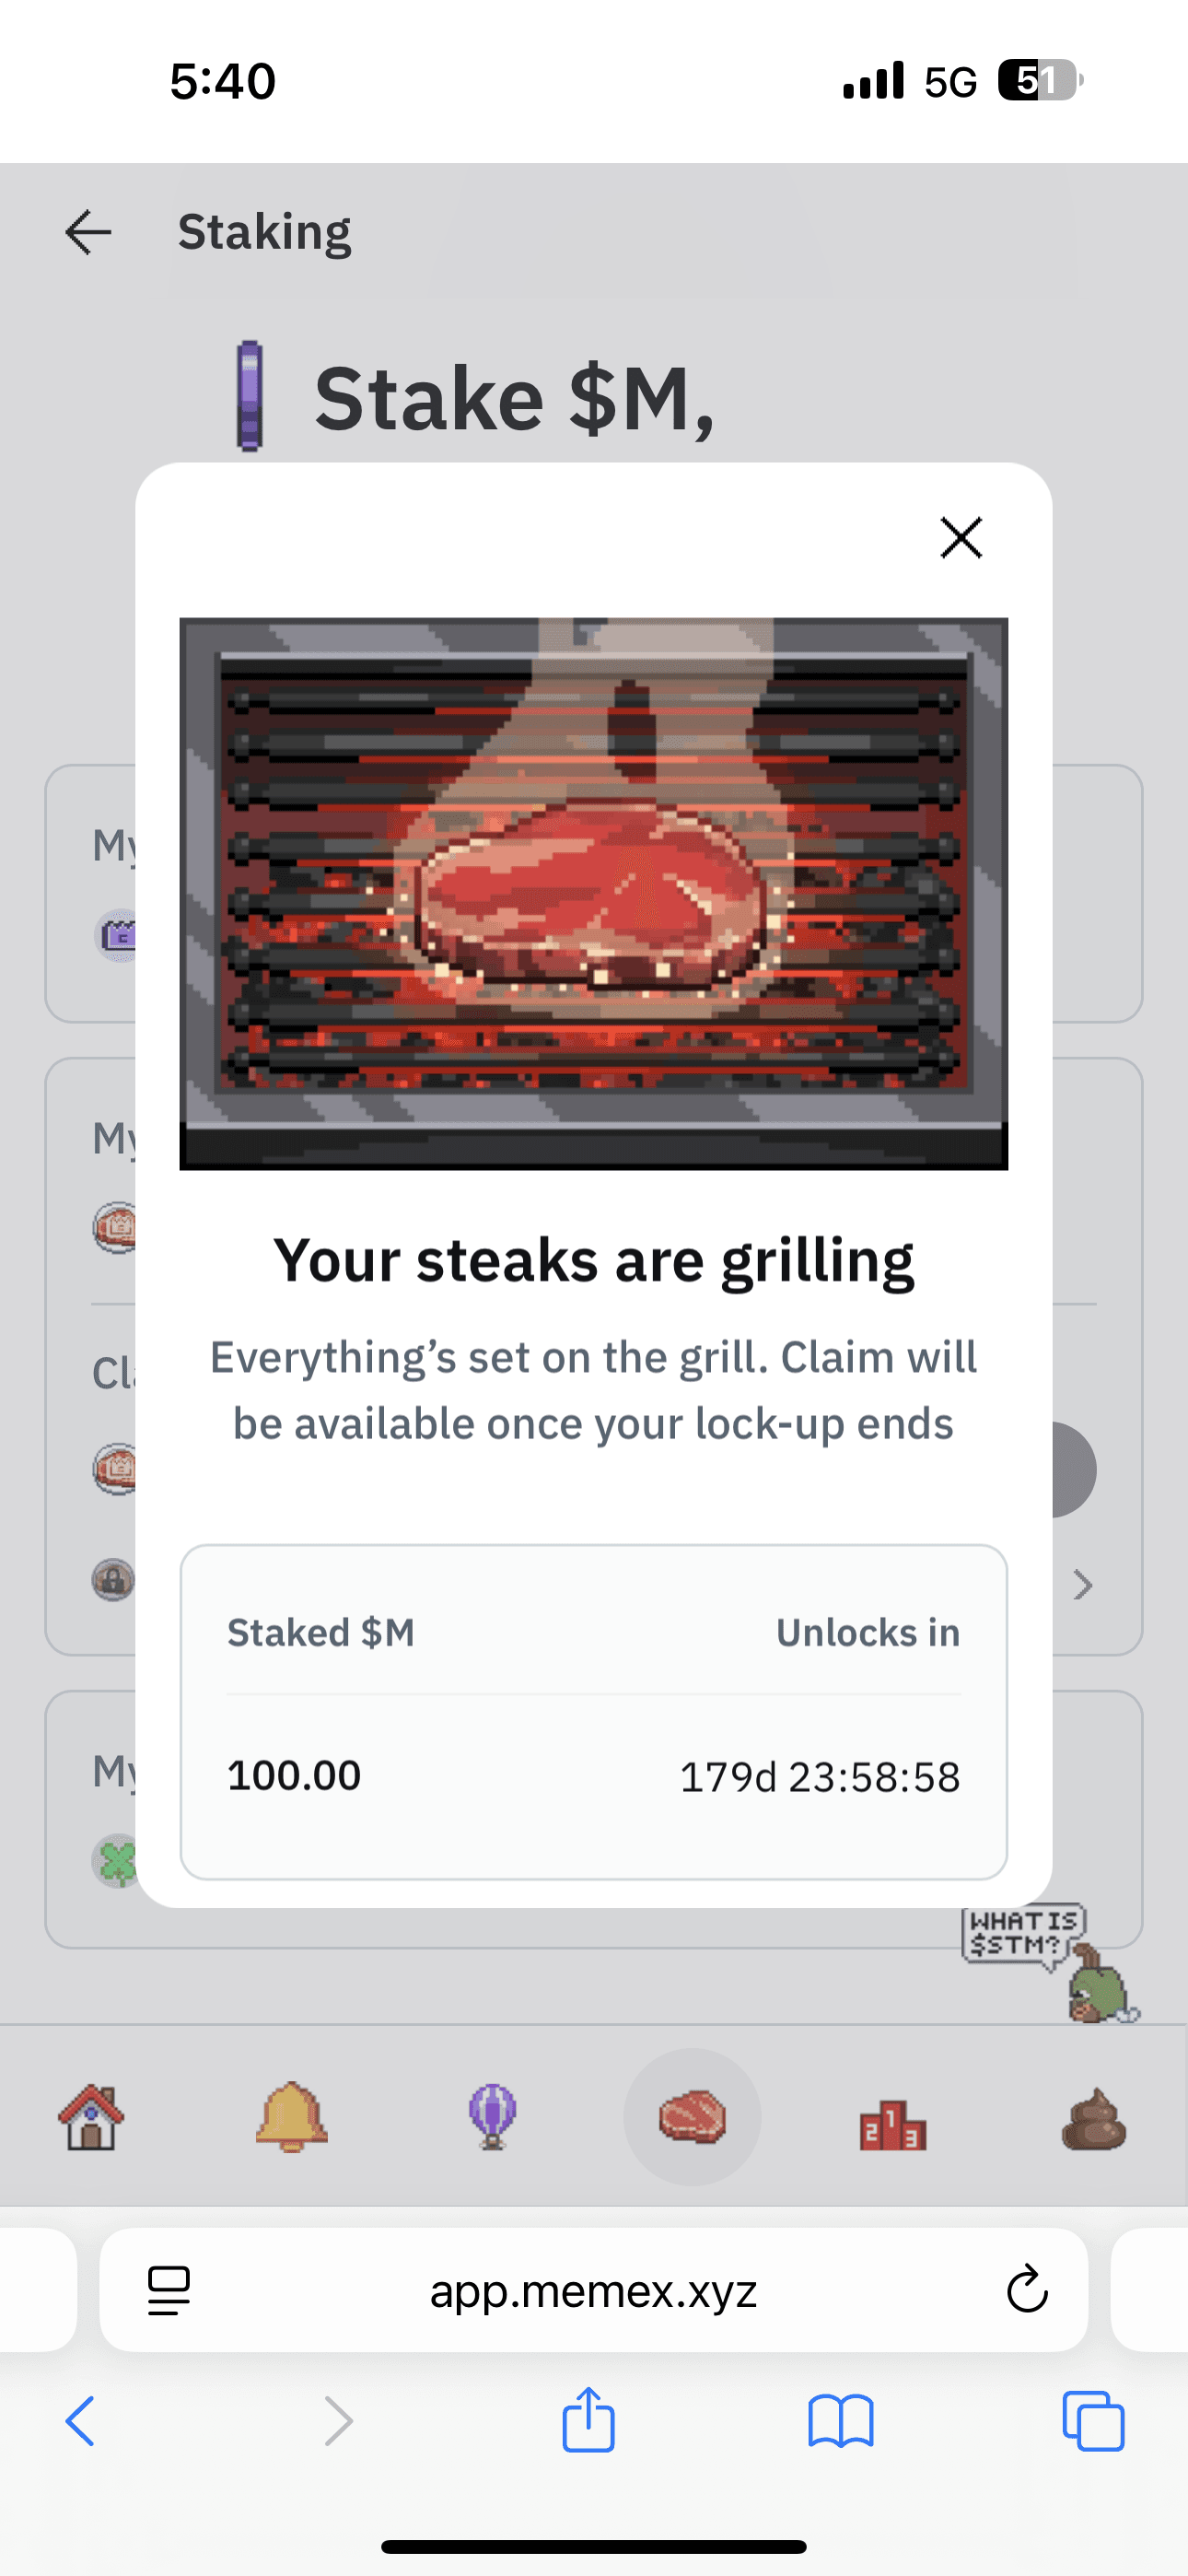
Task: Open Safari bookmarks book icon
Action: [840, 2422]
